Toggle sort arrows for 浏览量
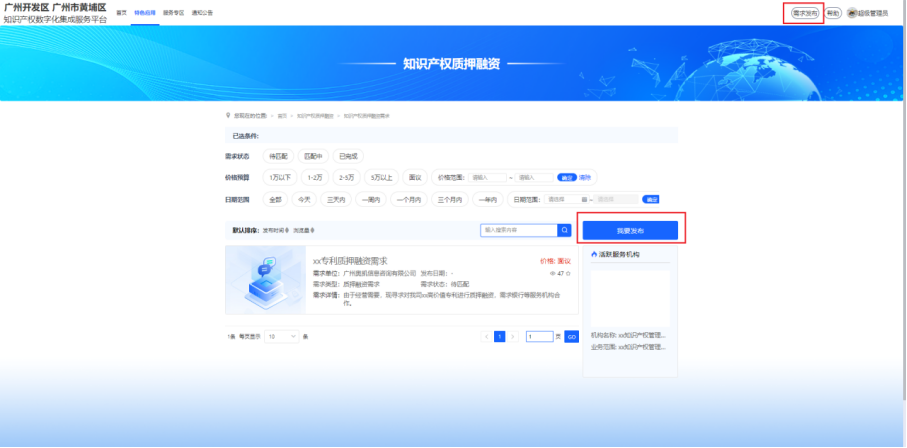This screenshot has width=907, height=448. coord(312,230)
